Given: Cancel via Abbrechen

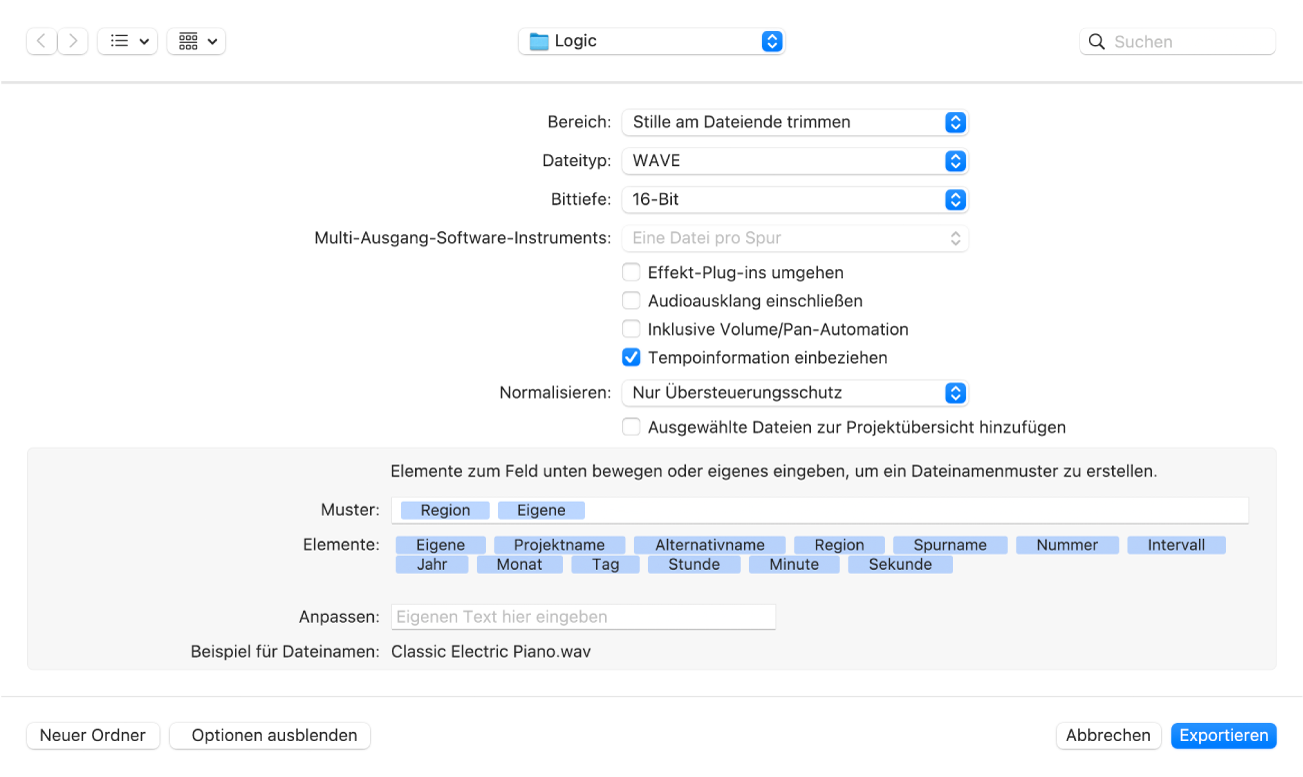Looking at the screenshot, I should point(1108,735).
